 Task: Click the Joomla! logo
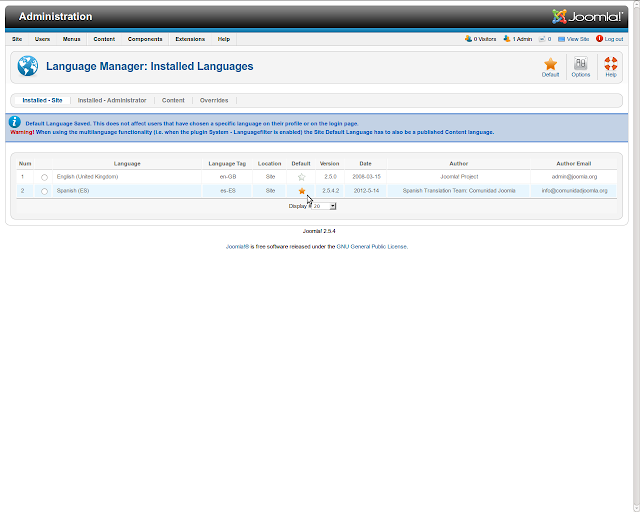click(587, 16)
